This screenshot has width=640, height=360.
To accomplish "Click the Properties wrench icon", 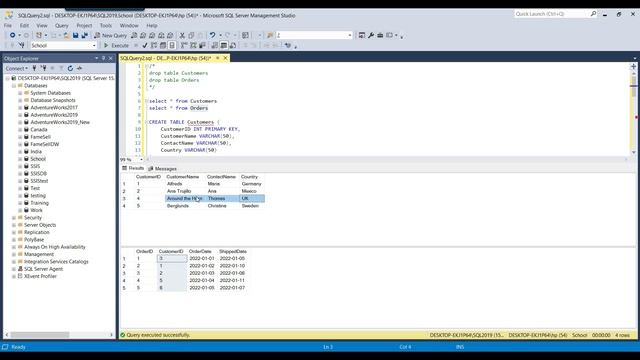I will pyautogui.click(x=371, y=36).
